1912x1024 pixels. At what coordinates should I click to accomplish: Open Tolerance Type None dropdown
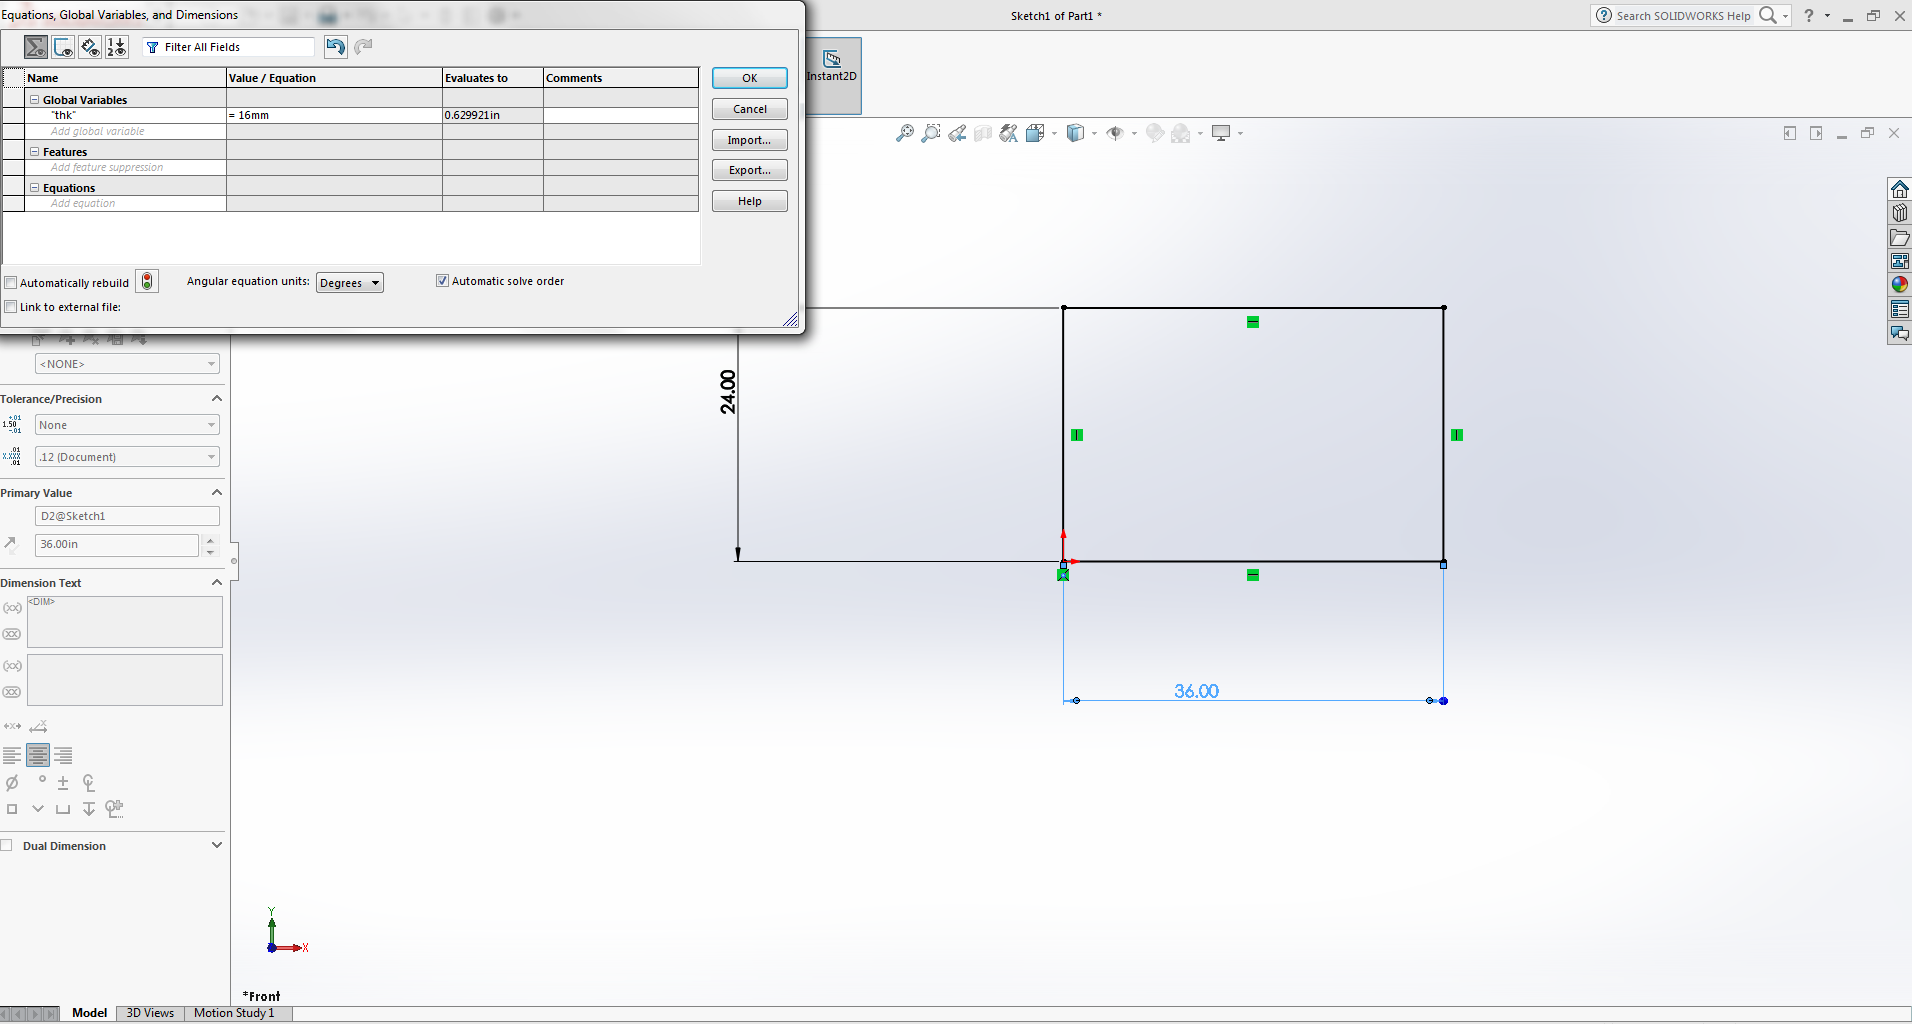click(127, 425)
